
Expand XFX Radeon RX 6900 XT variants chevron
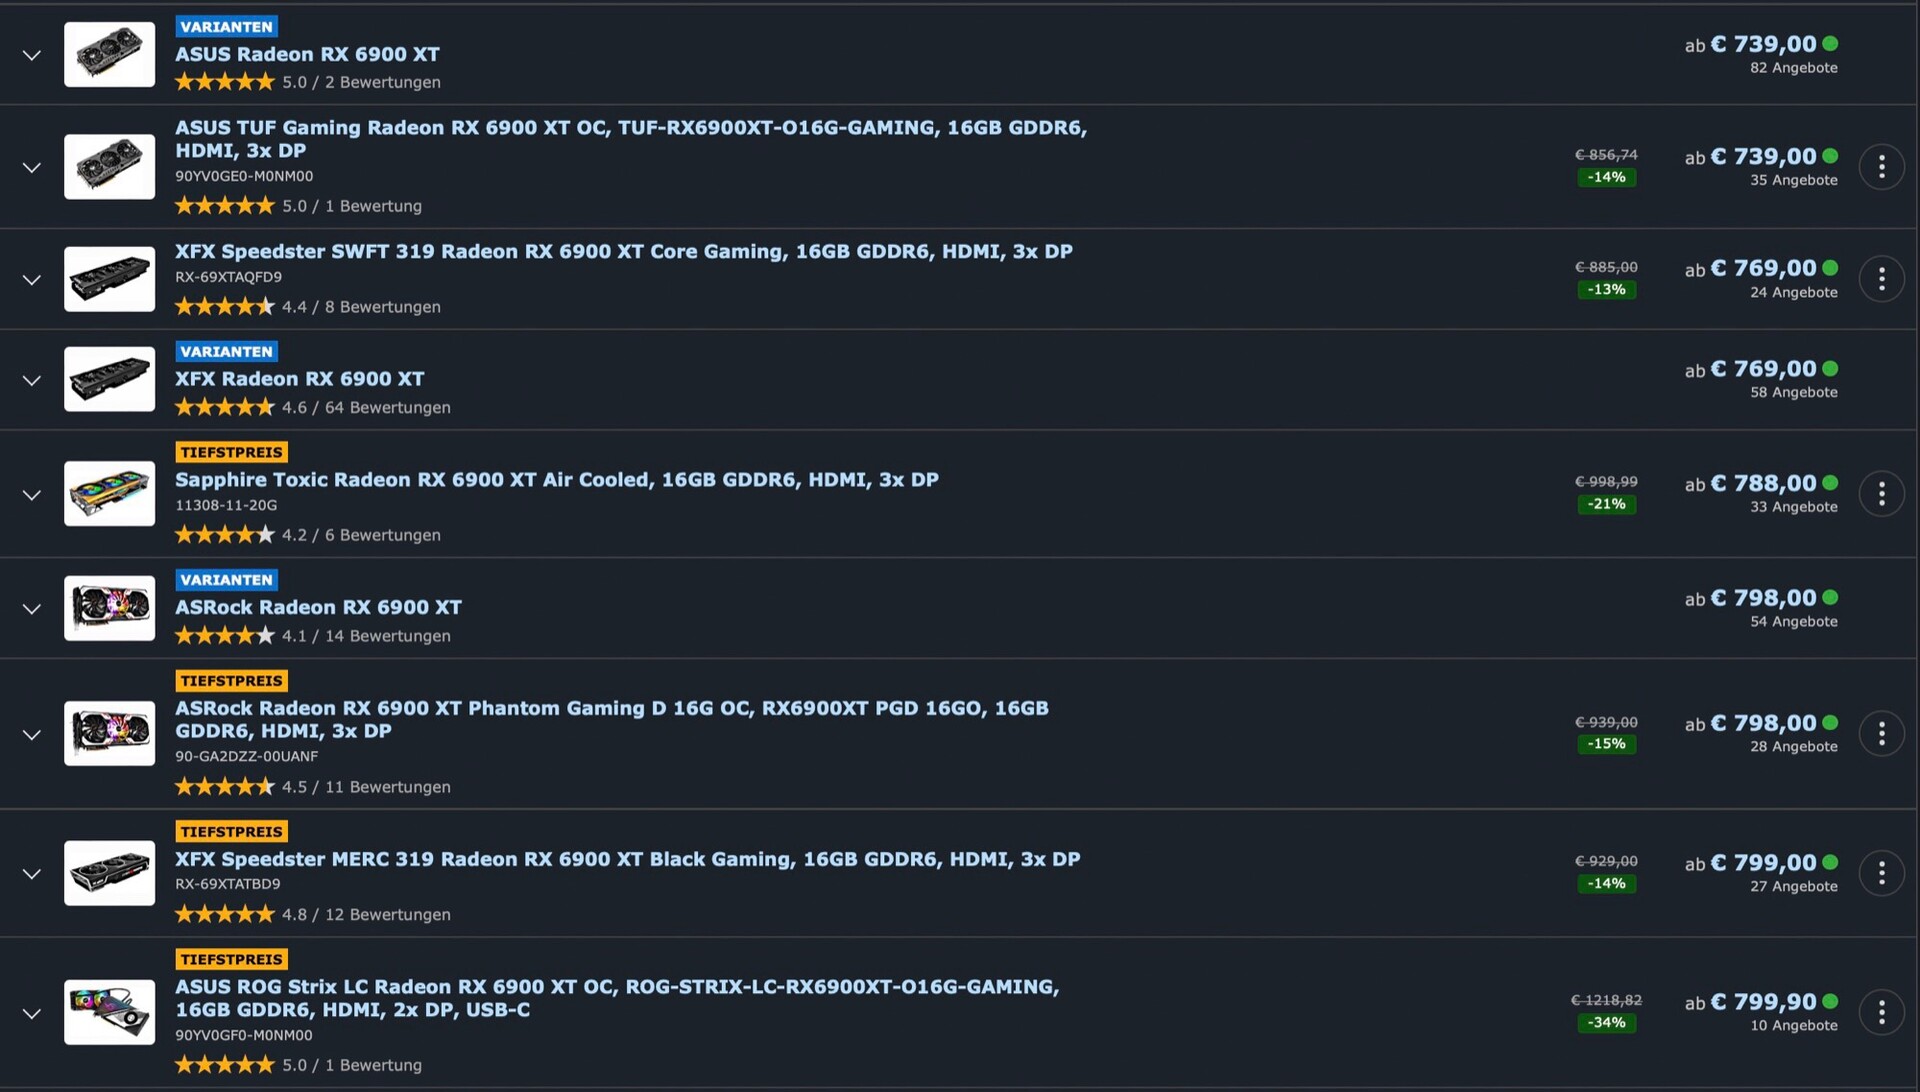point(32,380)
